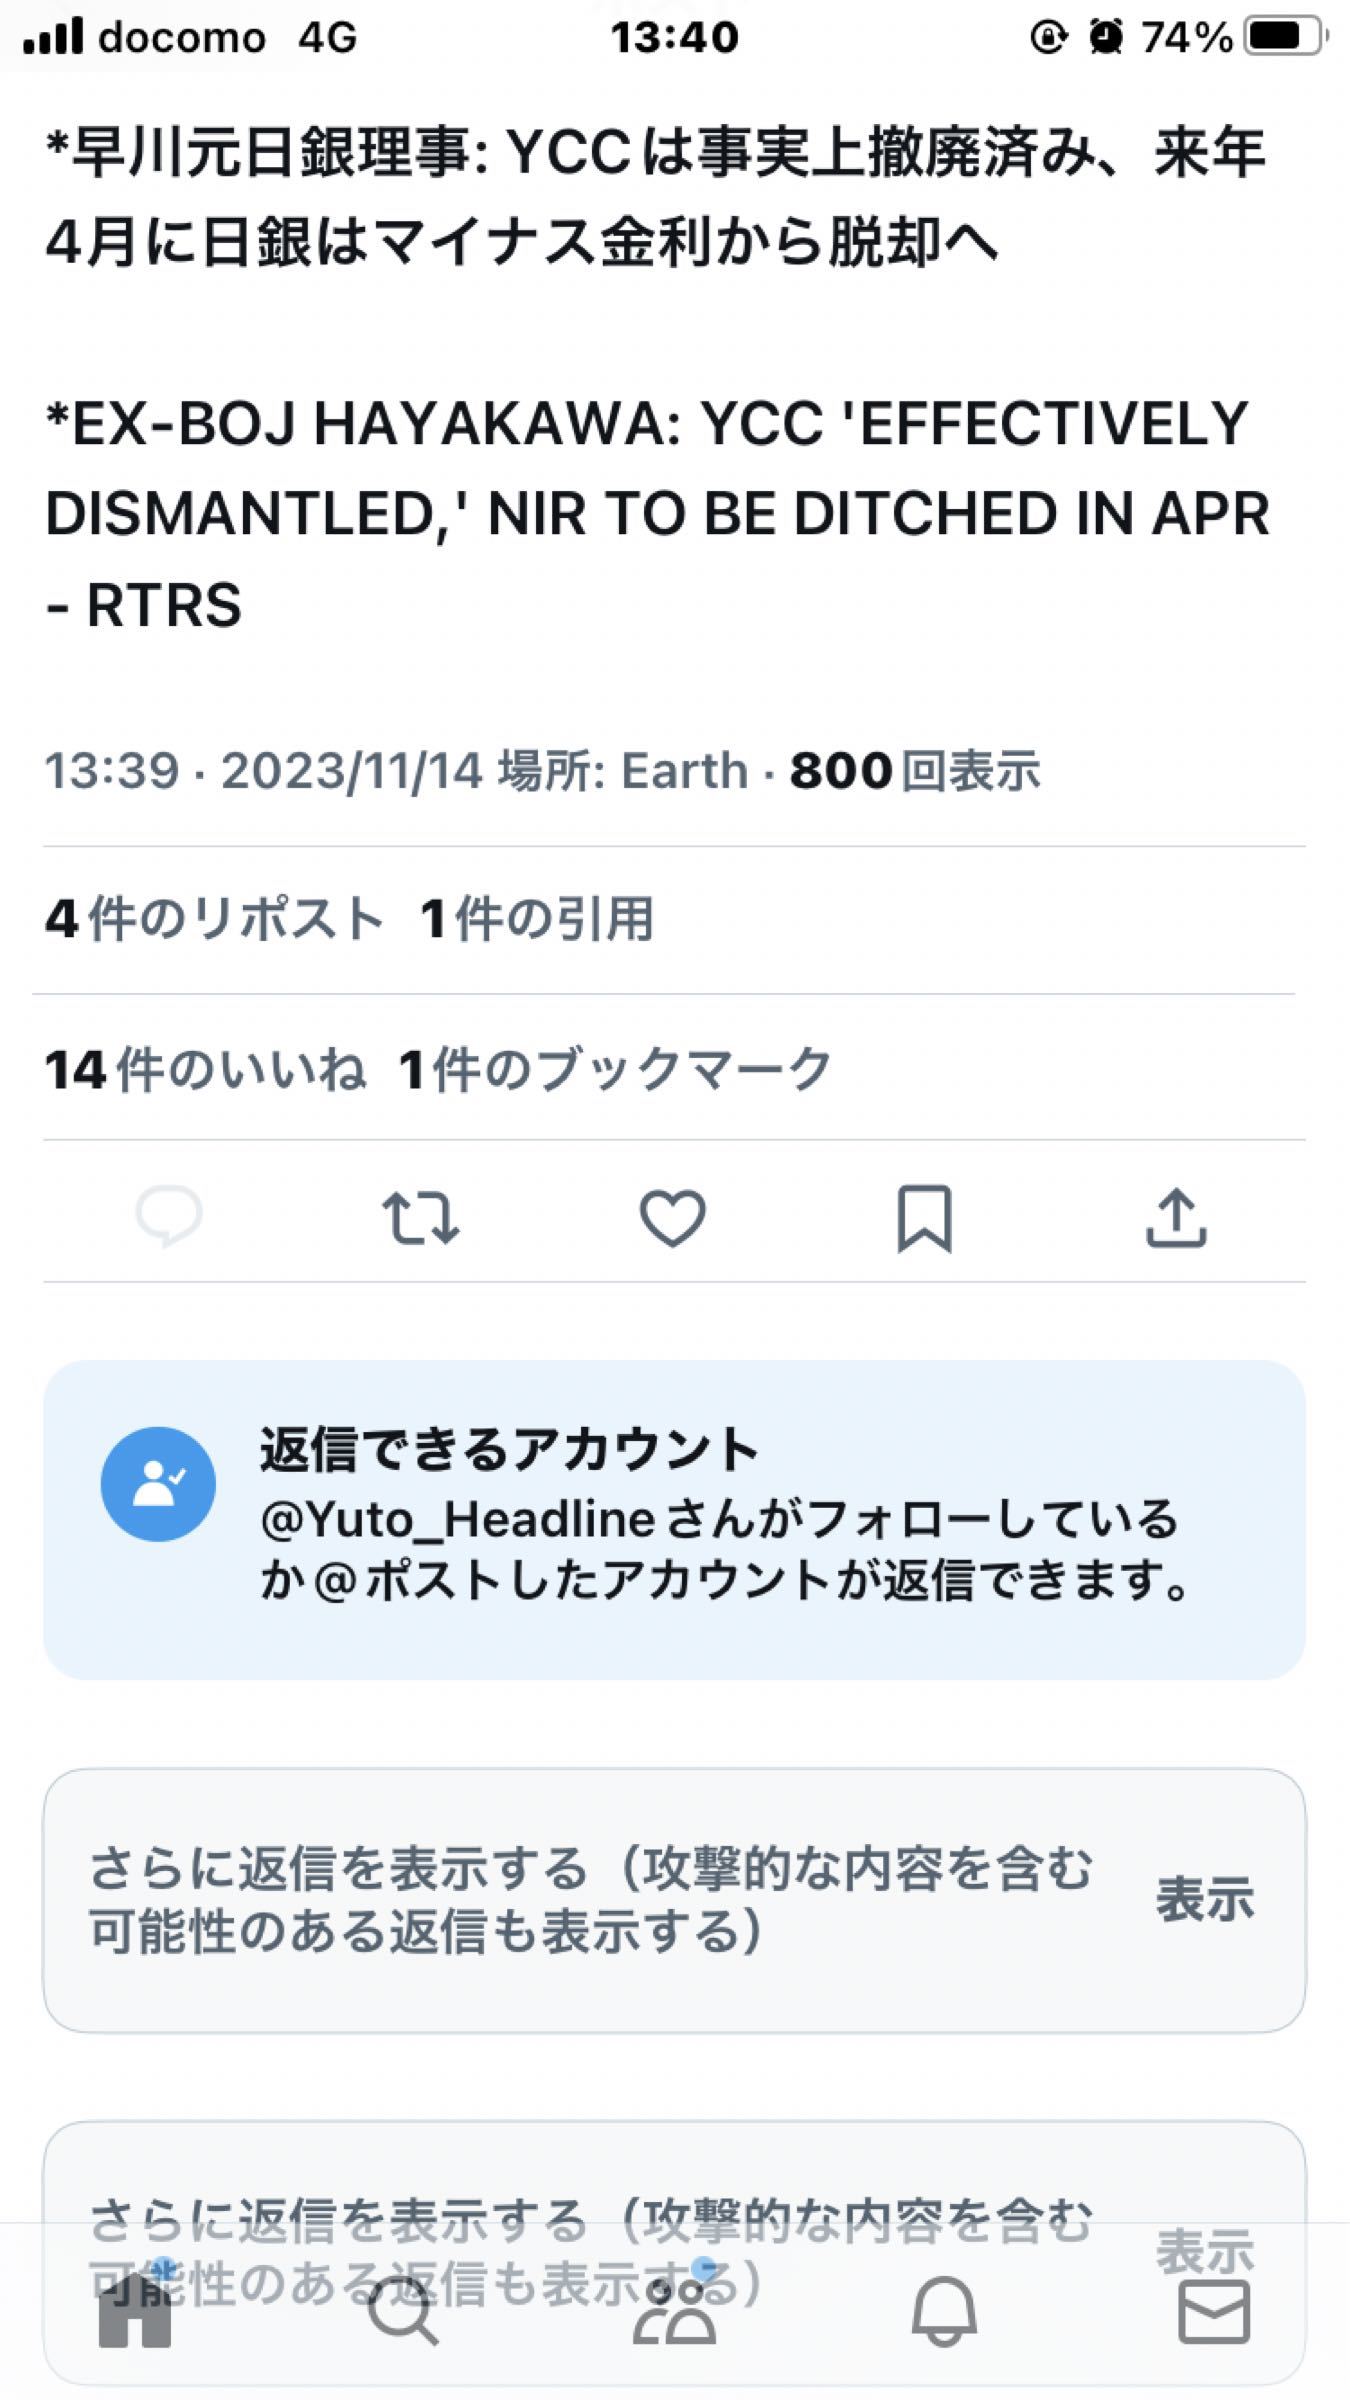Open the 800回表示 view analytics

coord(914,770)
